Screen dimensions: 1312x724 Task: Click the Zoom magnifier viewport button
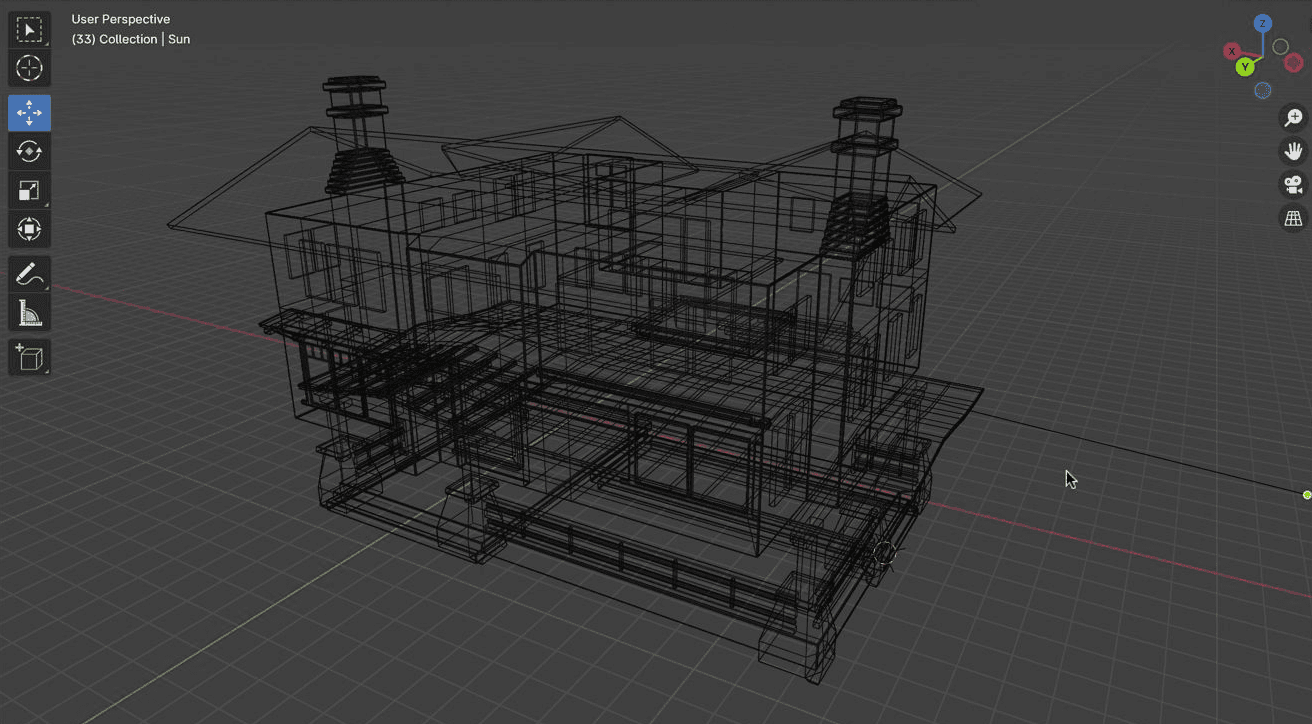tap(1294, 118)
